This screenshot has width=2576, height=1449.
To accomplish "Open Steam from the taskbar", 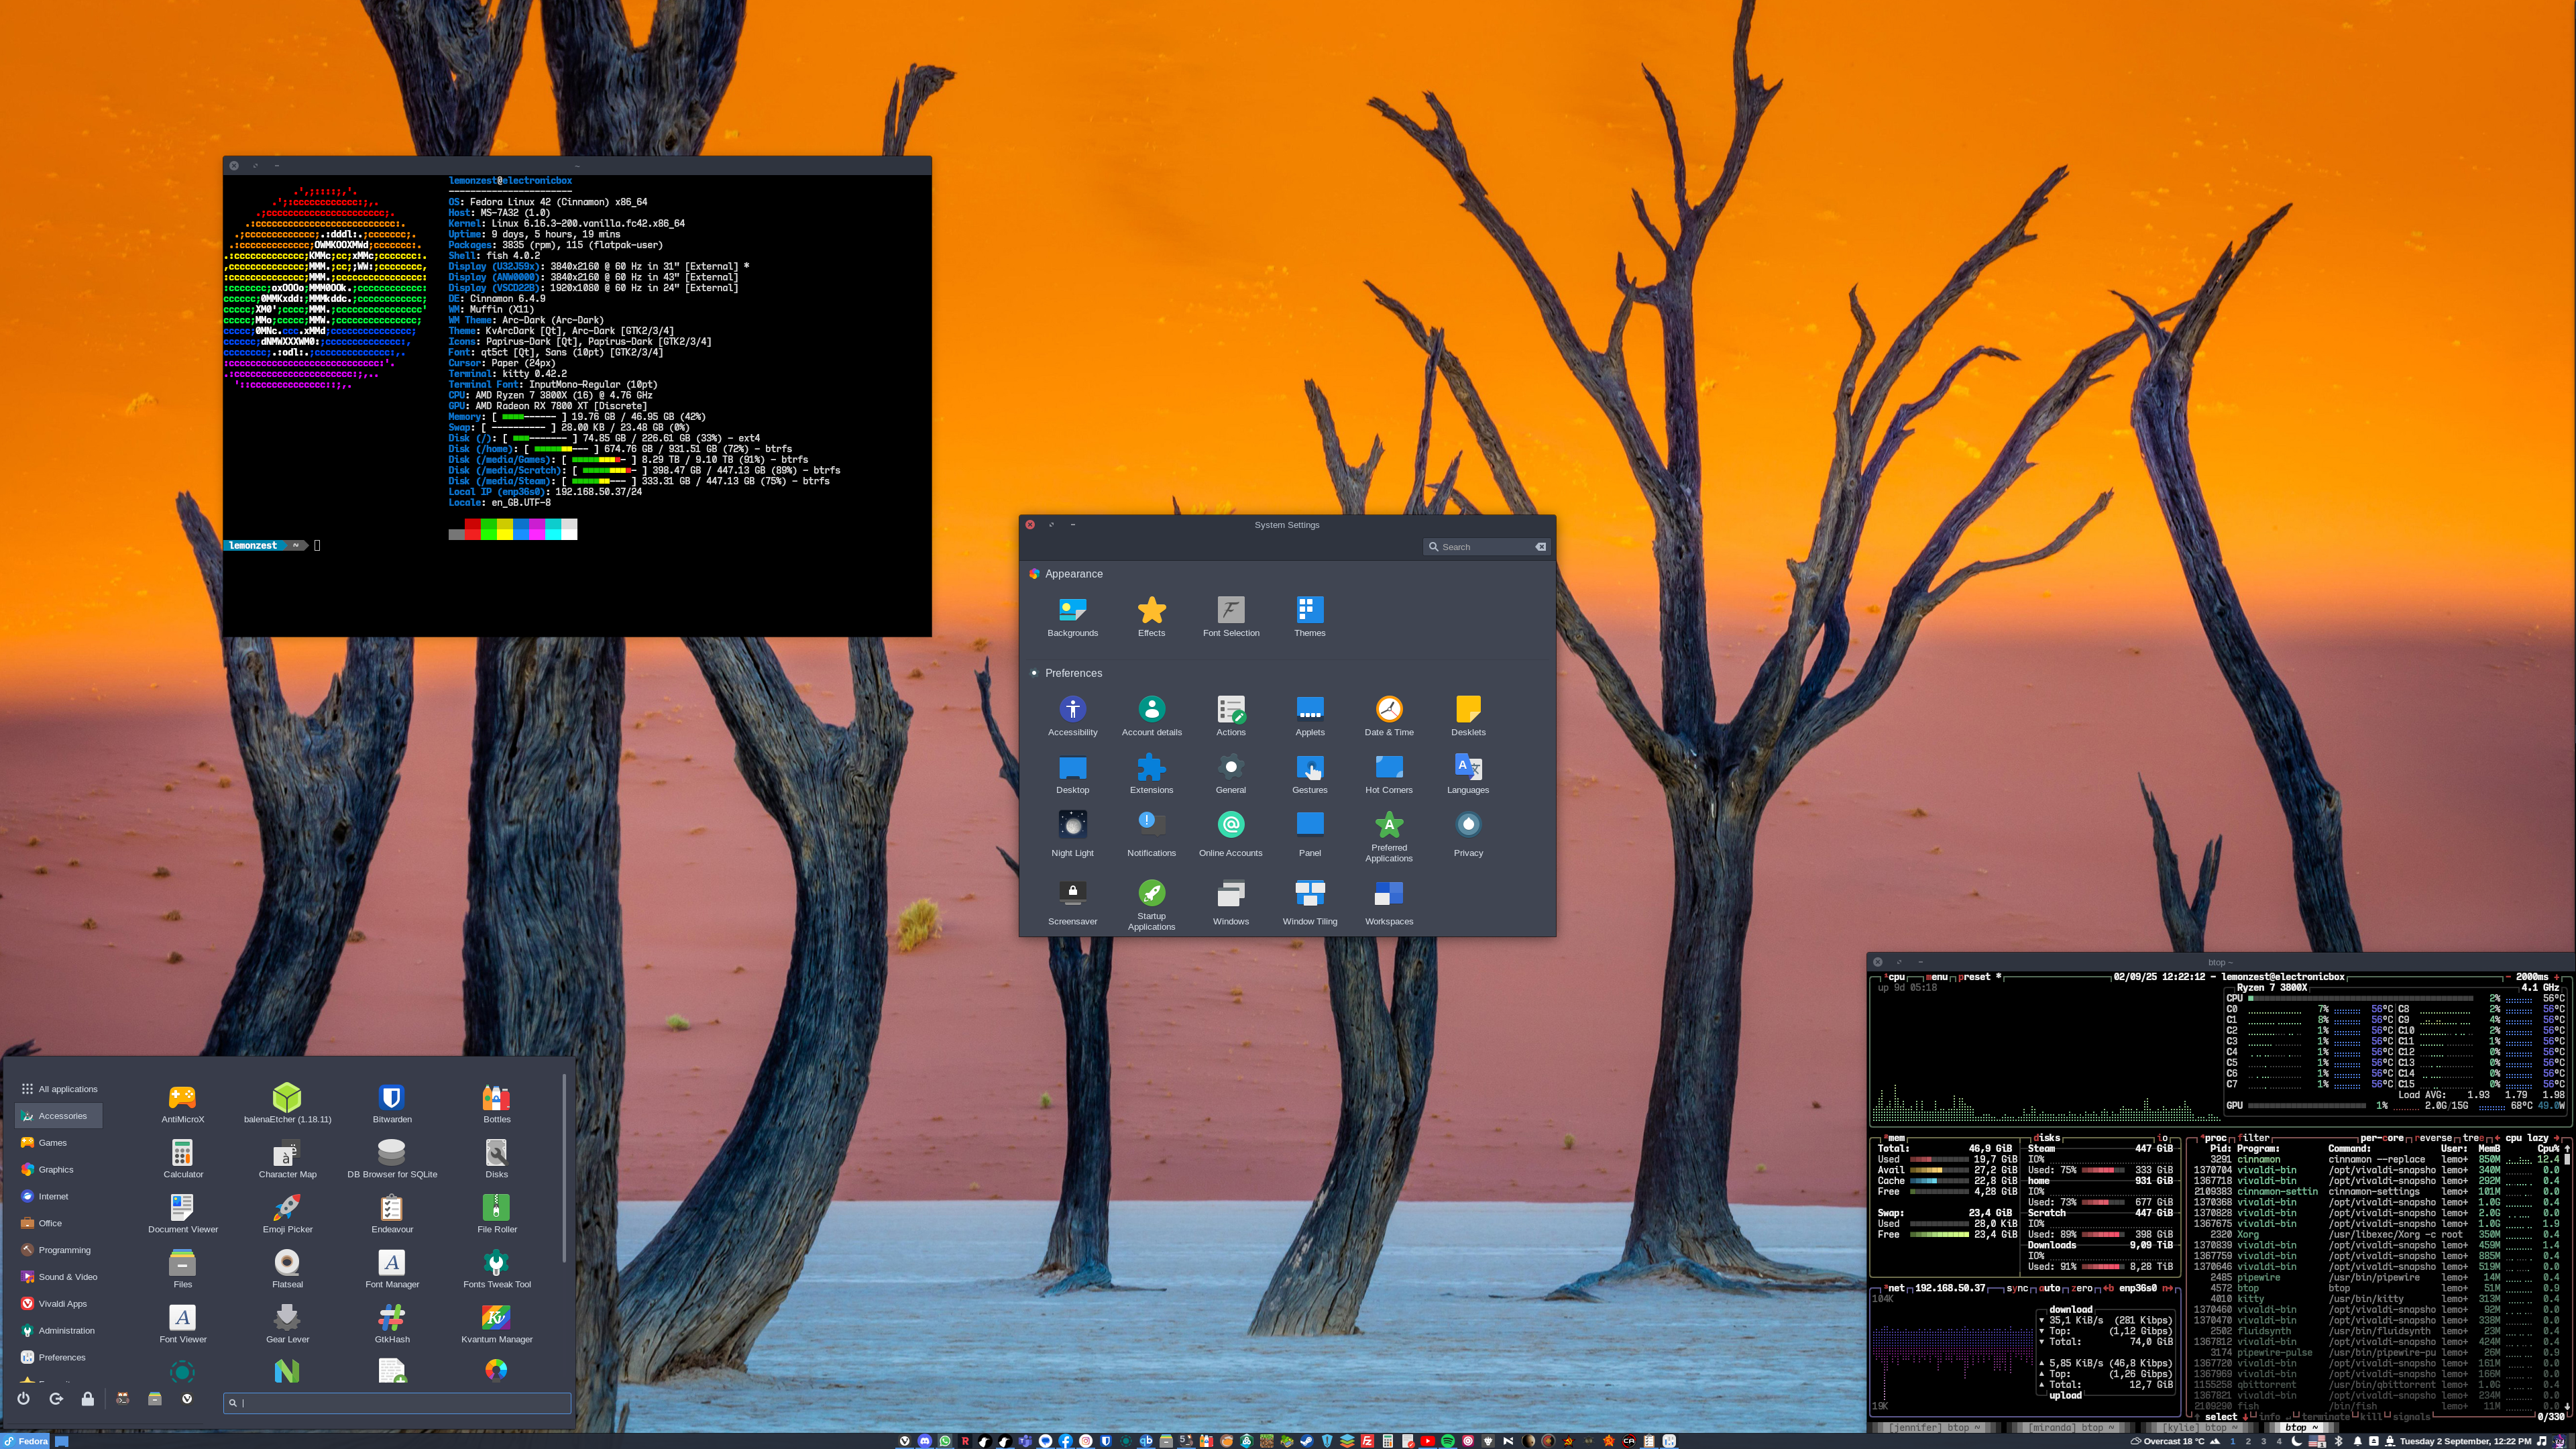I will (x=1307, y=1441).
